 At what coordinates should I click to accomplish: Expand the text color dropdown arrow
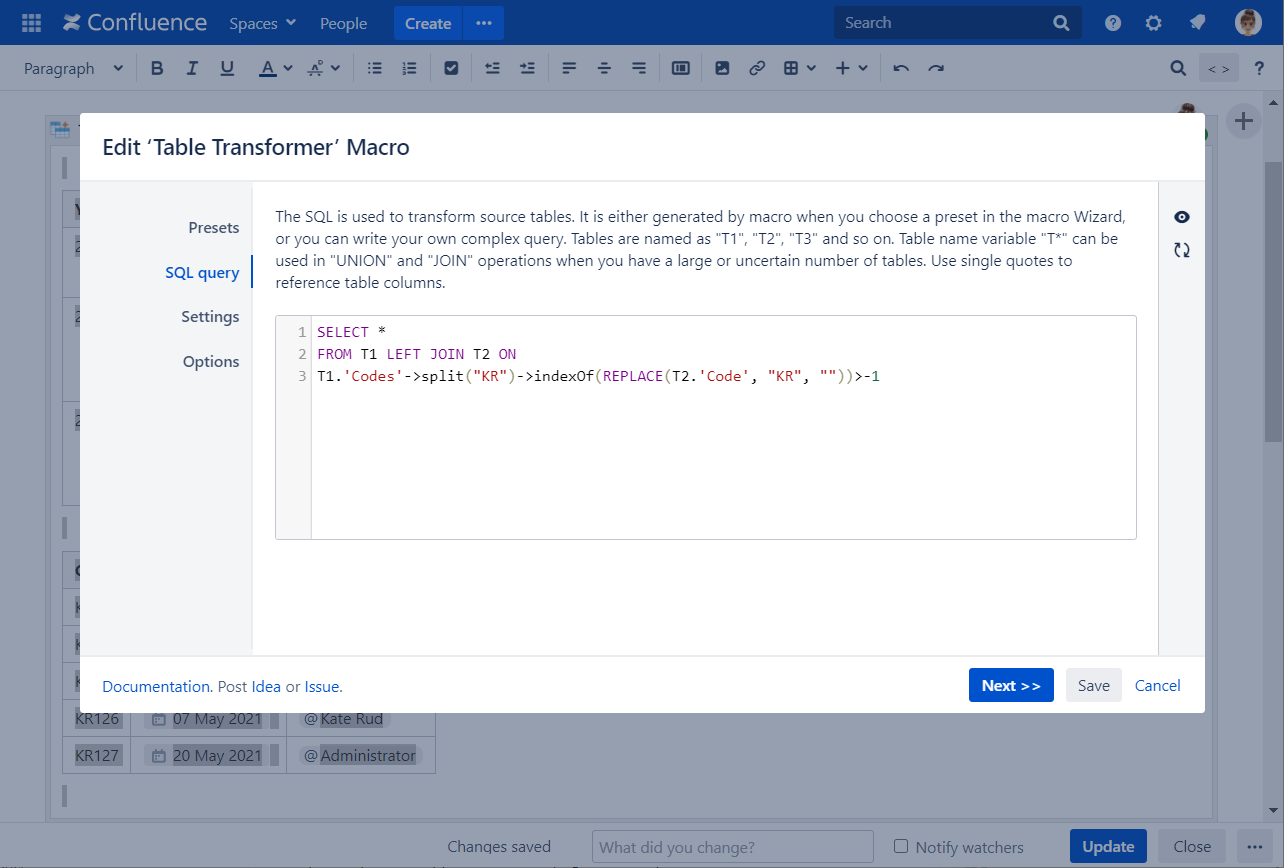coord(288,68)
